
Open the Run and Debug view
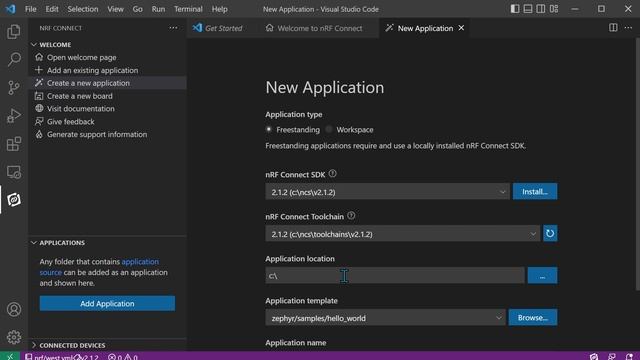13,116
